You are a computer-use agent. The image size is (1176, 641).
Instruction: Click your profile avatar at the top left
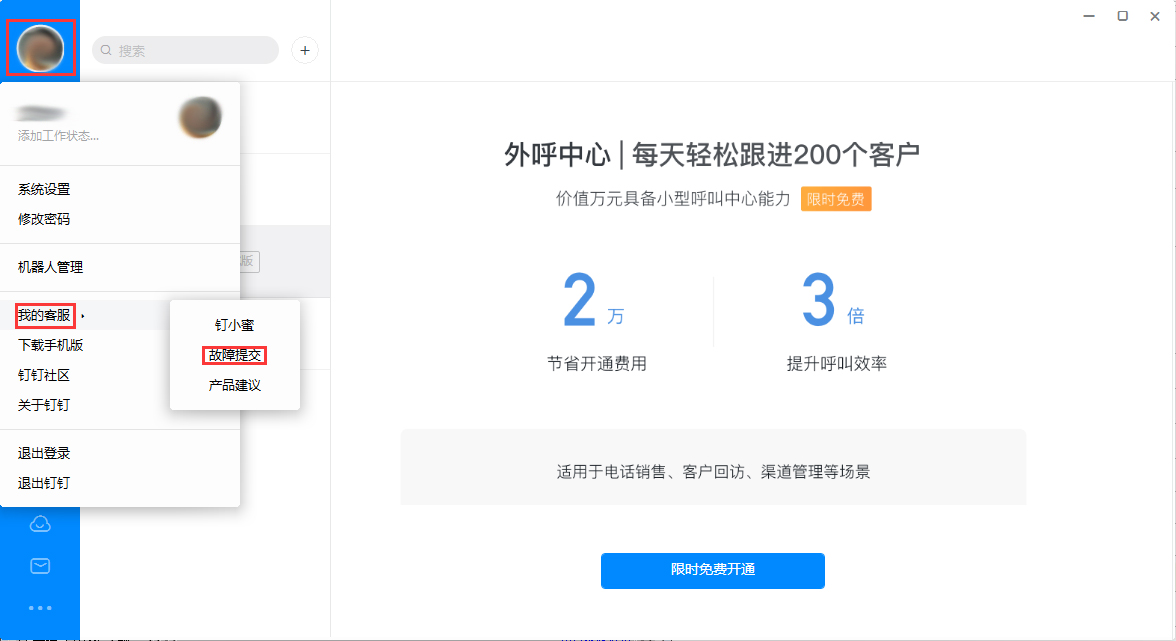pos(40,48)
